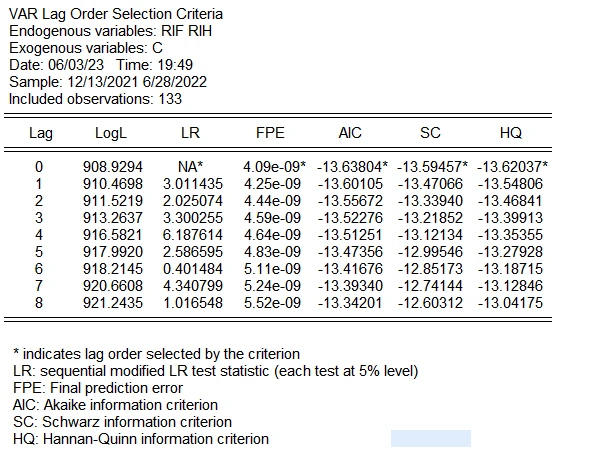Click LogL value 921.2435 at lag 8

pyautogui.click(x=113, y=301)
